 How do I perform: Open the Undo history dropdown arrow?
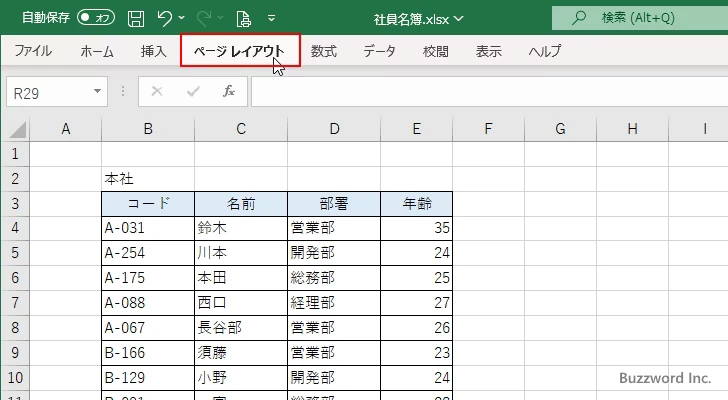(x=182, y=18)
